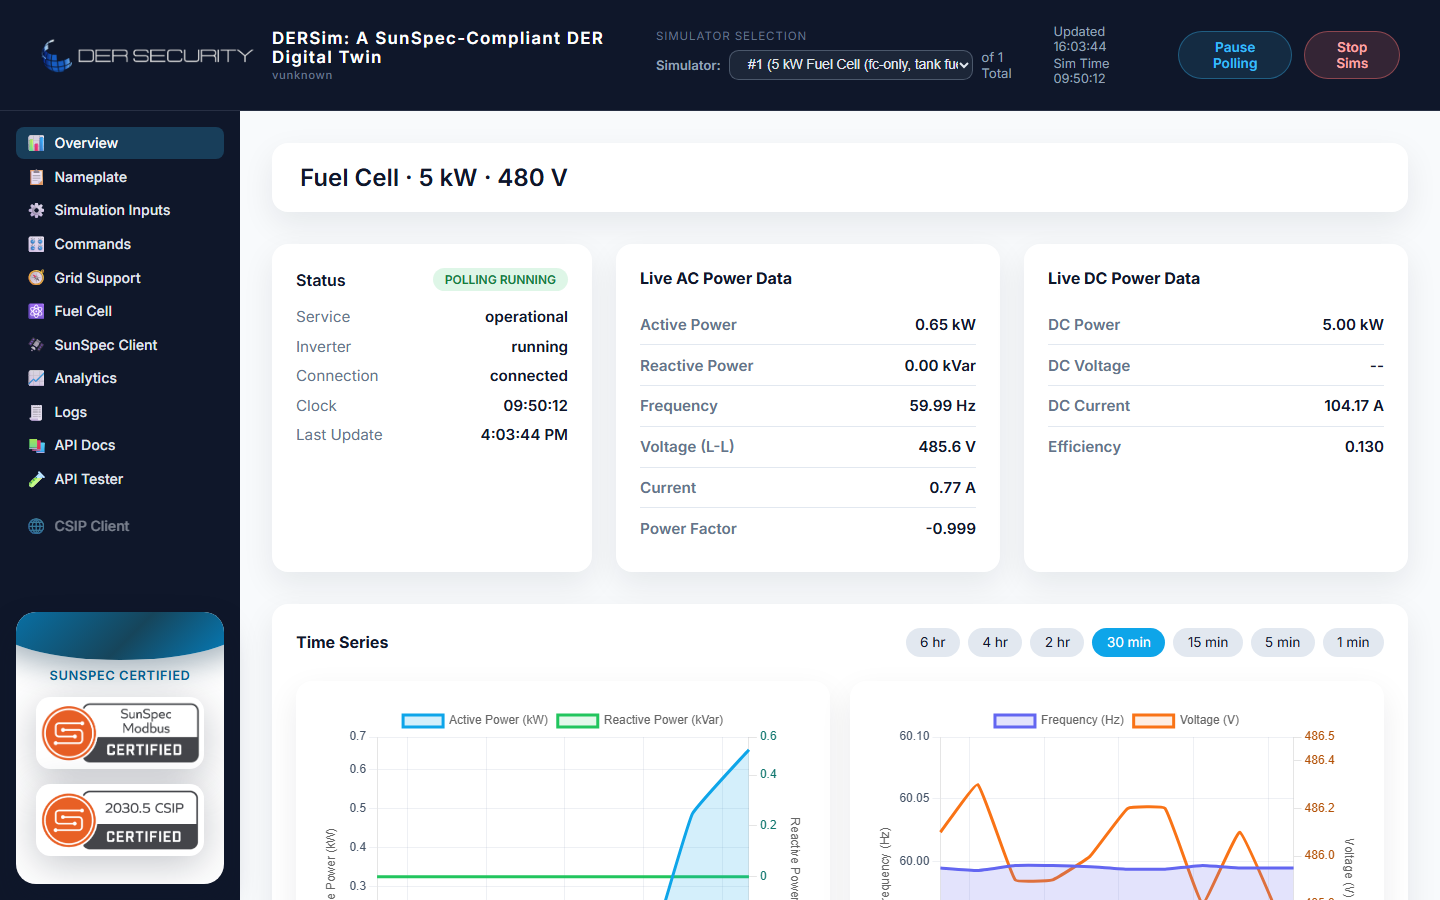Open the Simulator selection dropdown
This screenshot has height=900, width=1440.
pos(851,64)
